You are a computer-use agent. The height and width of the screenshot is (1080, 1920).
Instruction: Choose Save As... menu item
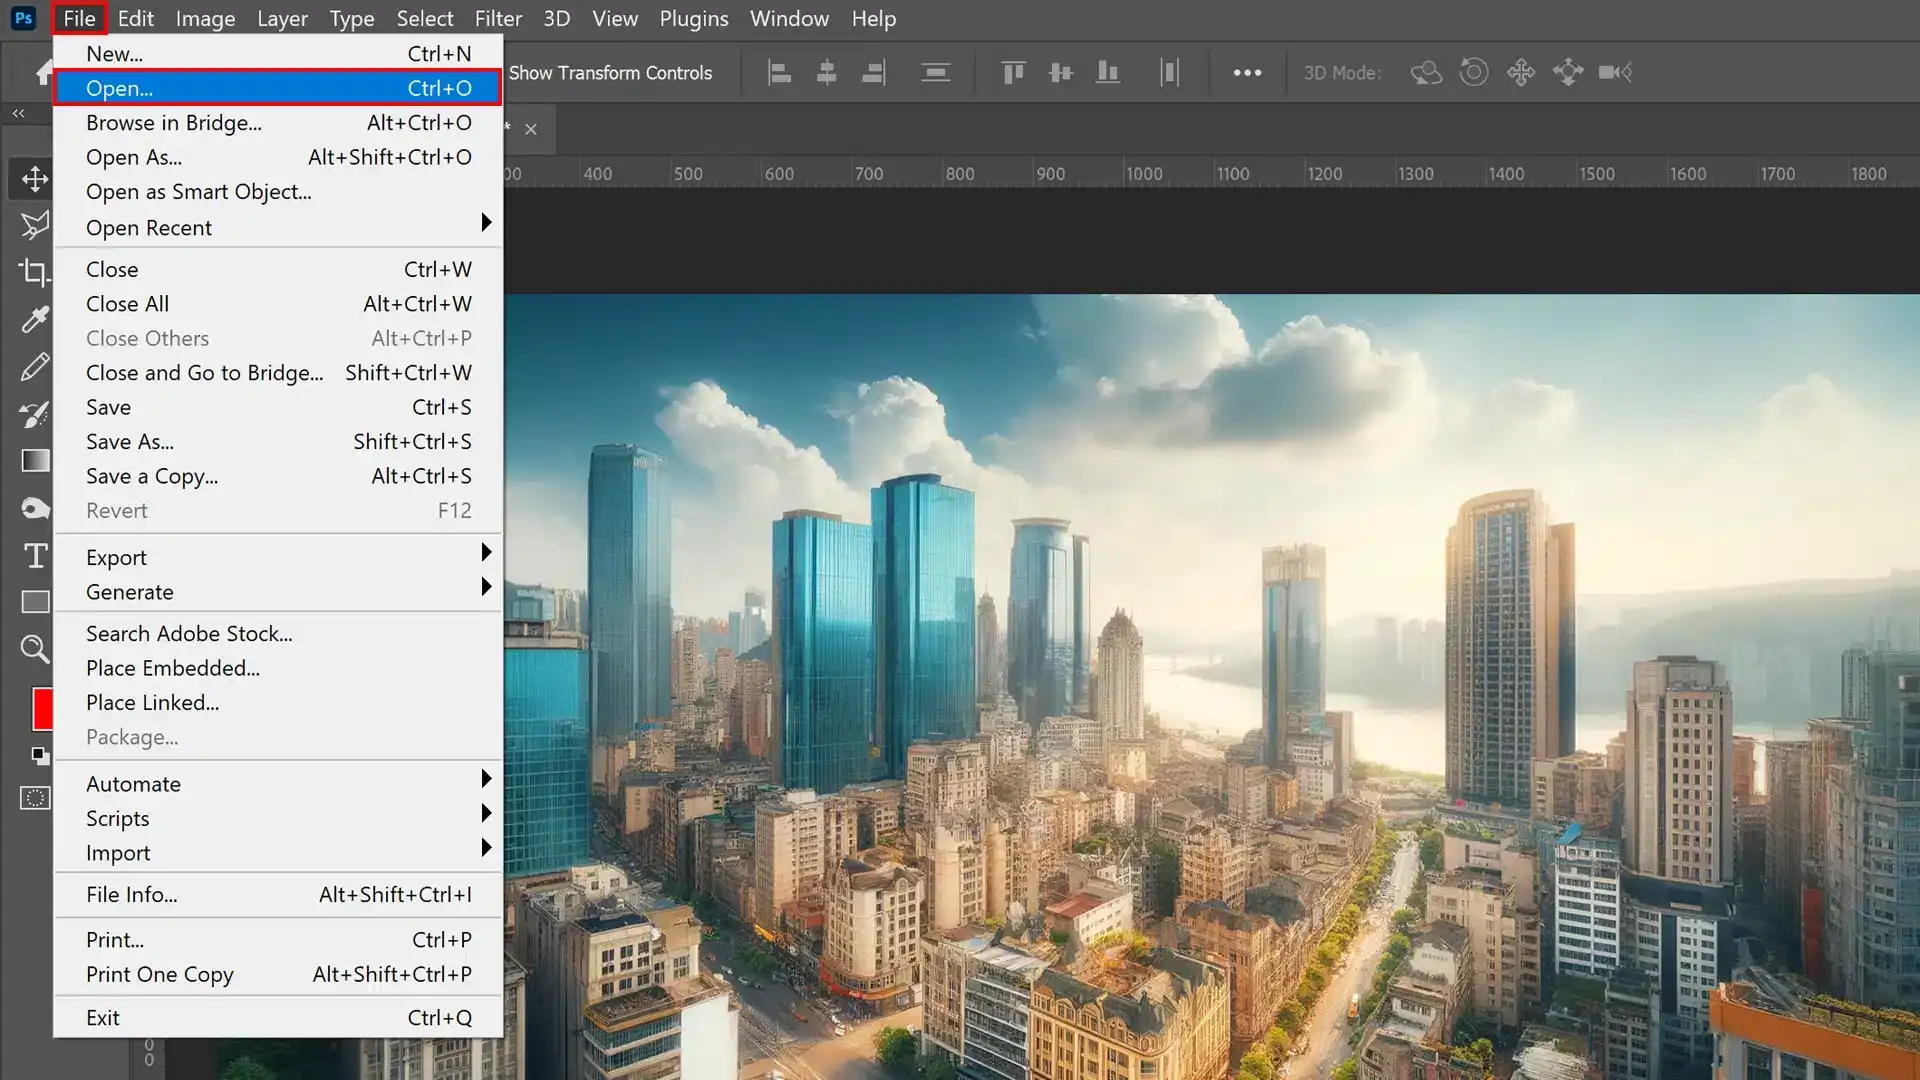pos(278,442)
